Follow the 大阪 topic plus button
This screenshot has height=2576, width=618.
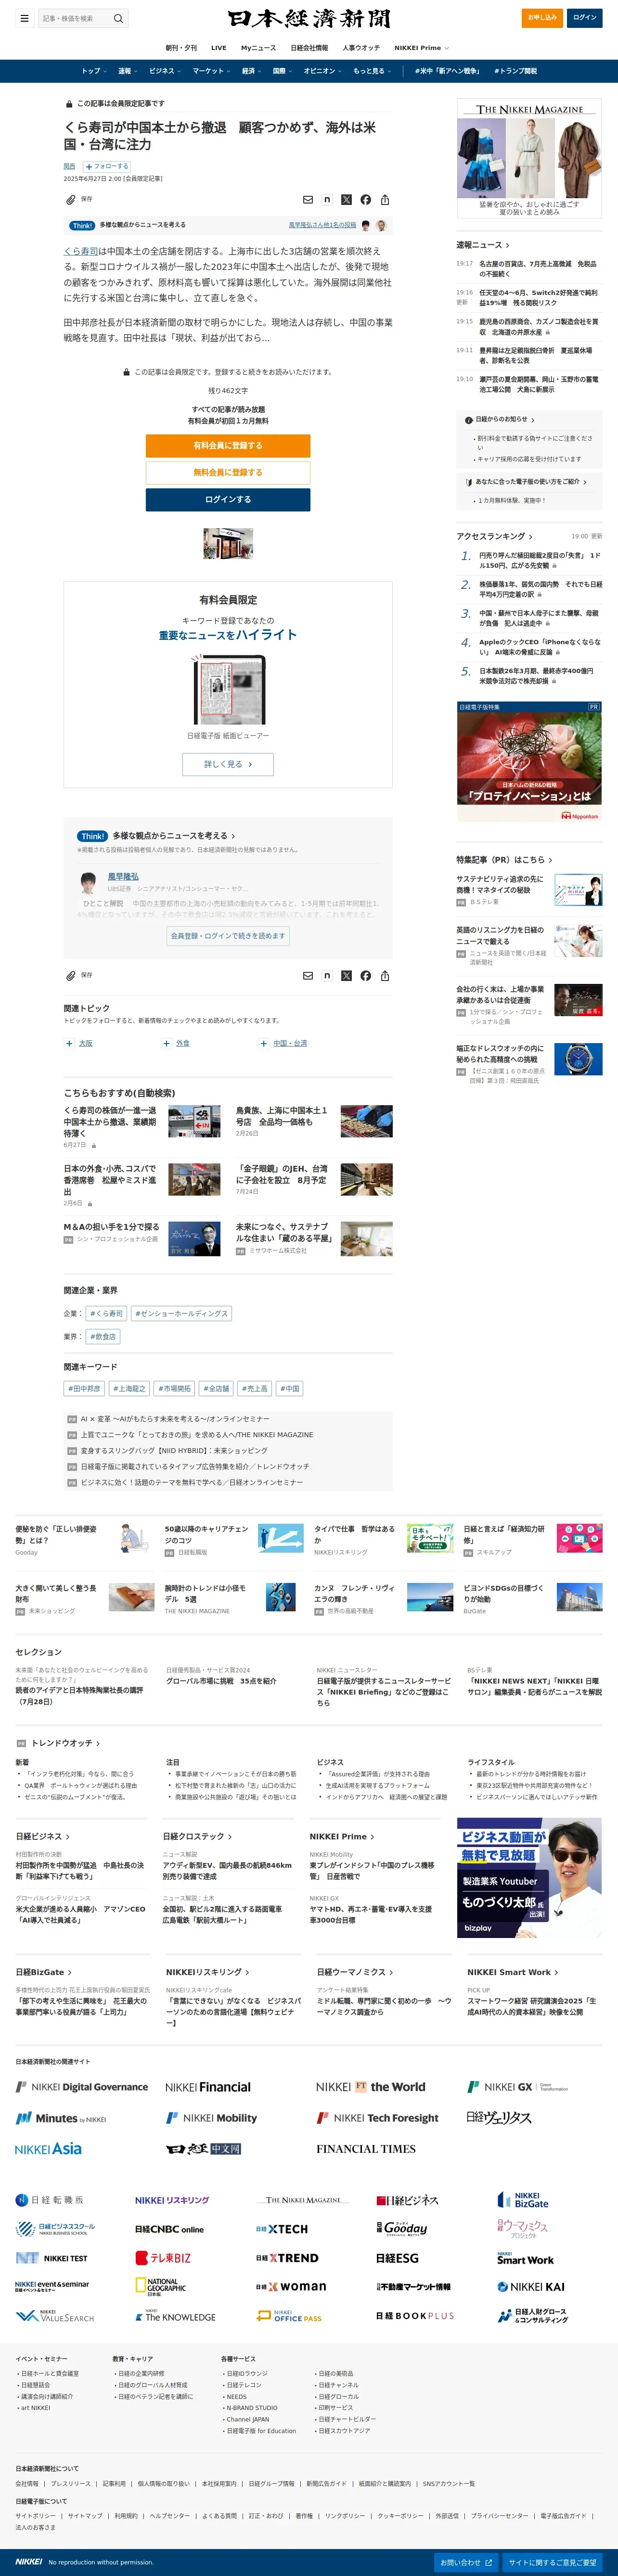(x=69, y=1043)
